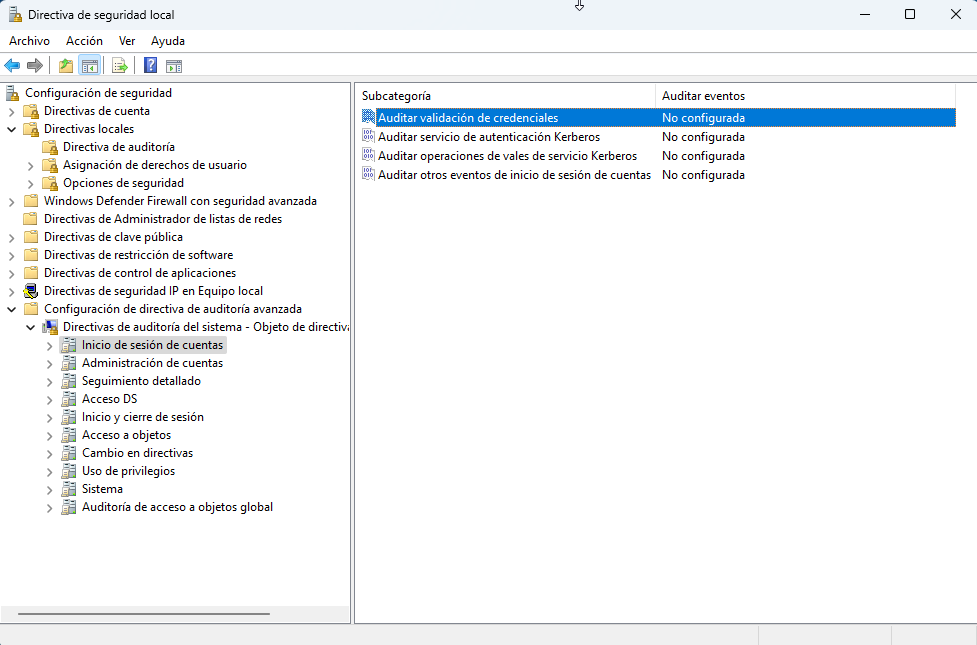Click the icon beside Auditar validación de credenciales
This screenshot has height=645, width=977.
click(x=369, y=117)
